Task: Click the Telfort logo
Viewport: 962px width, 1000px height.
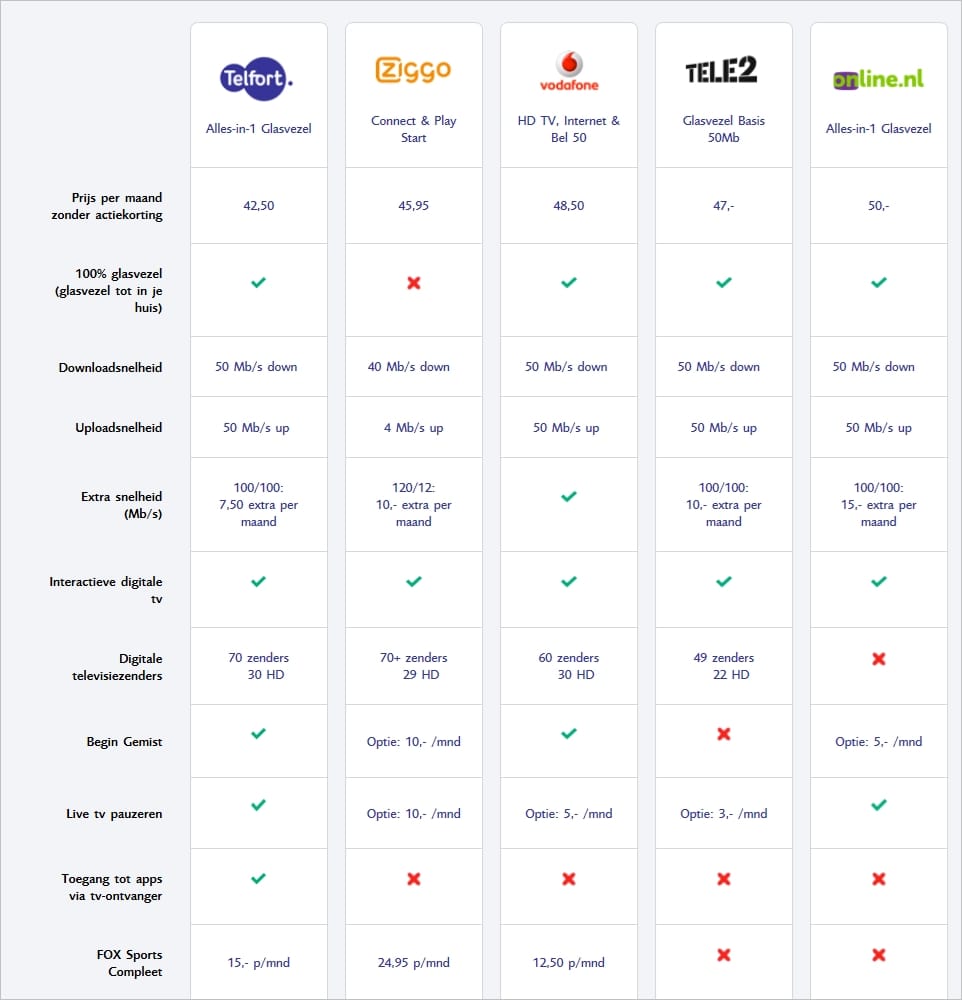Action: coord(258,76)
